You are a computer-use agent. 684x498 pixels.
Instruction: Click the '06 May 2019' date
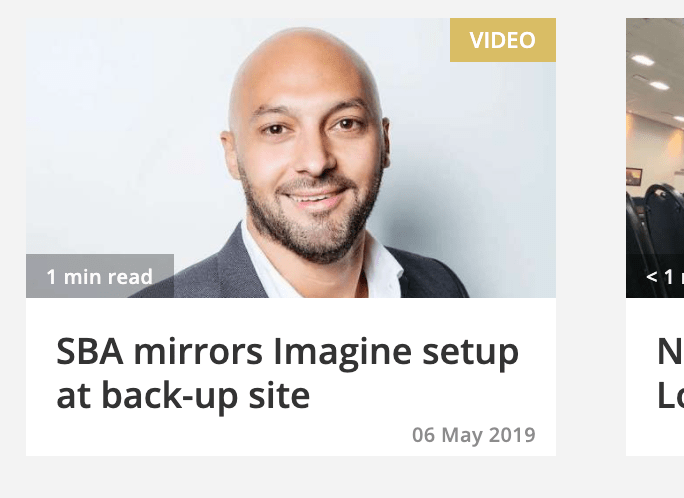coord(474,435)
